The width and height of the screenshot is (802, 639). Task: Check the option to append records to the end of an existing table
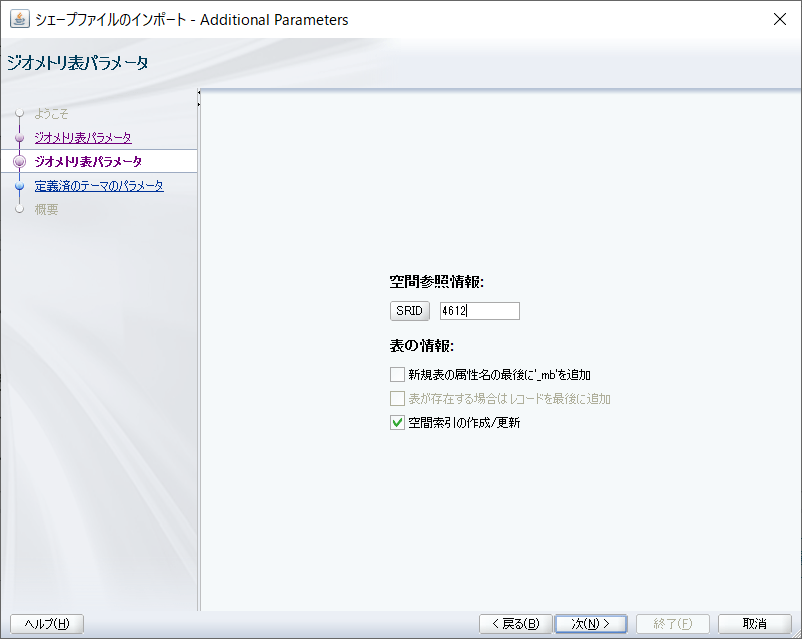click(x=397, y=399)
